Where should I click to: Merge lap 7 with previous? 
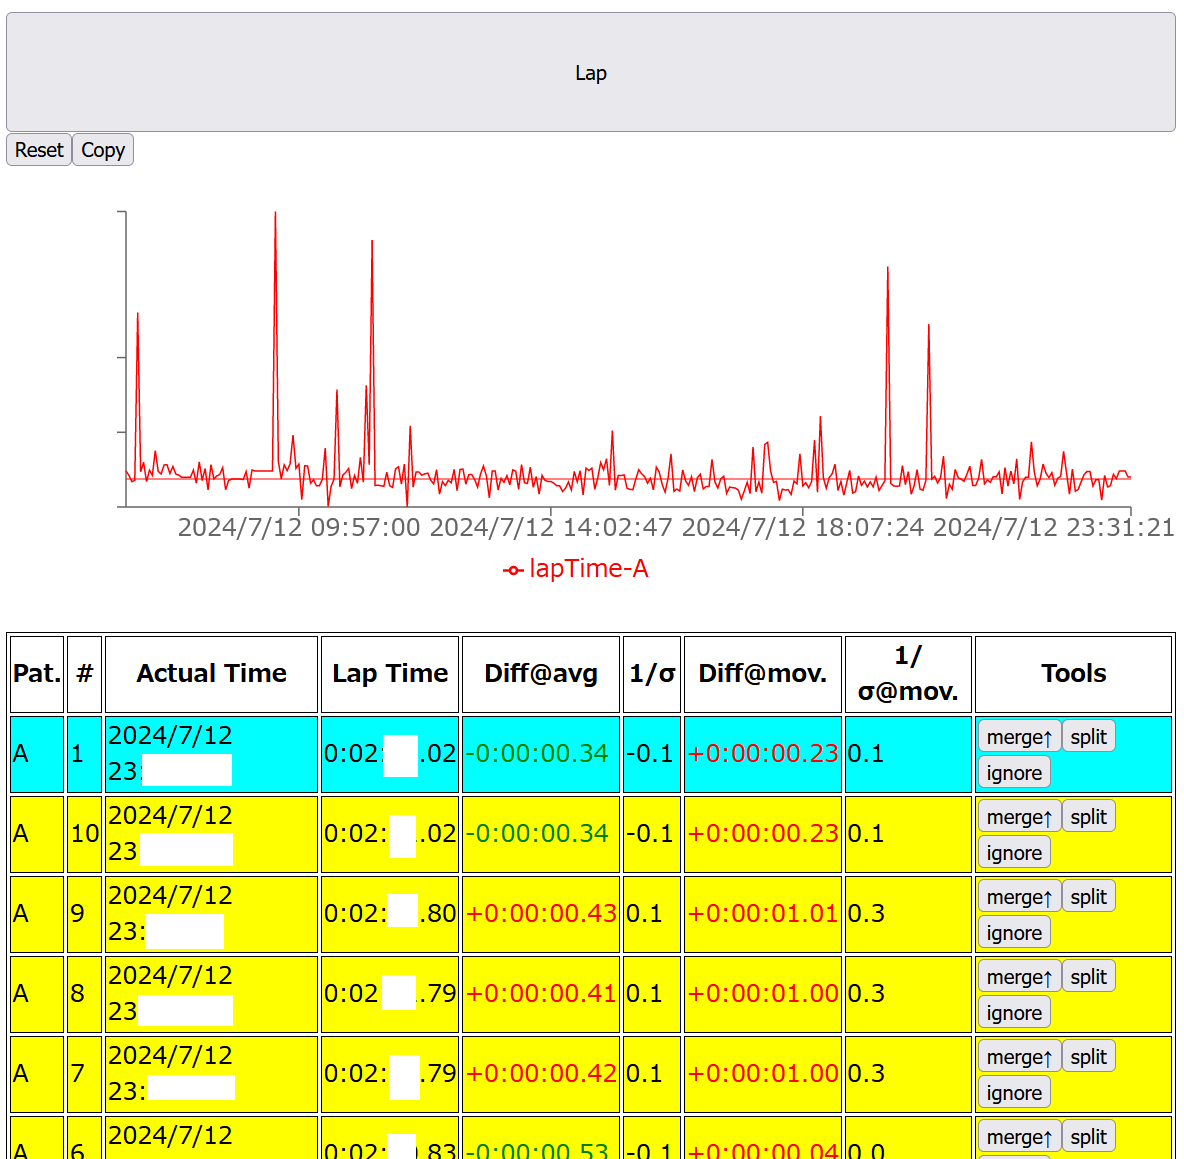click(x=1018, y=1057)
